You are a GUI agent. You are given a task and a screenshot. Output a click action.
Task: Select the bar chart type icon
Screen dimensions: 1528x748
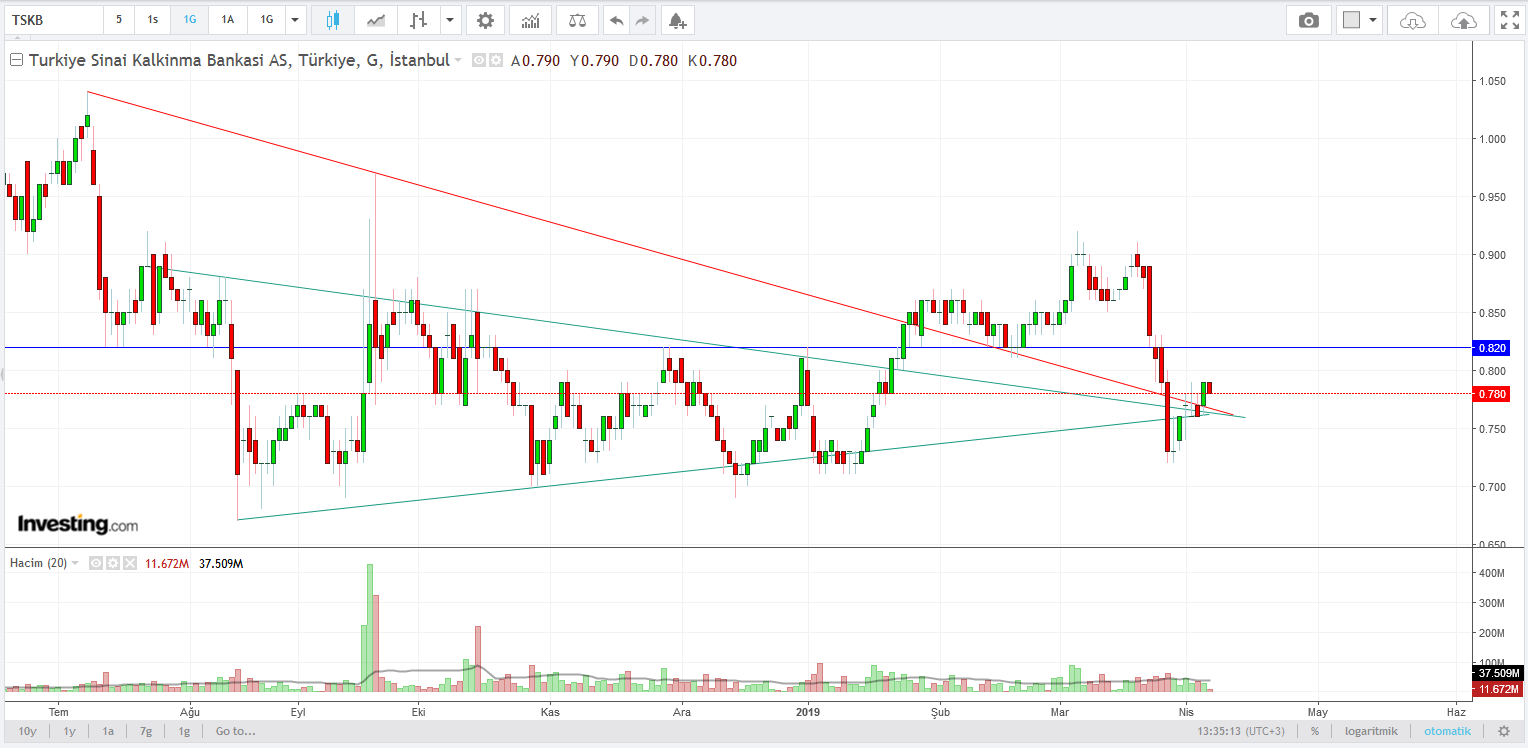point(419,20)
